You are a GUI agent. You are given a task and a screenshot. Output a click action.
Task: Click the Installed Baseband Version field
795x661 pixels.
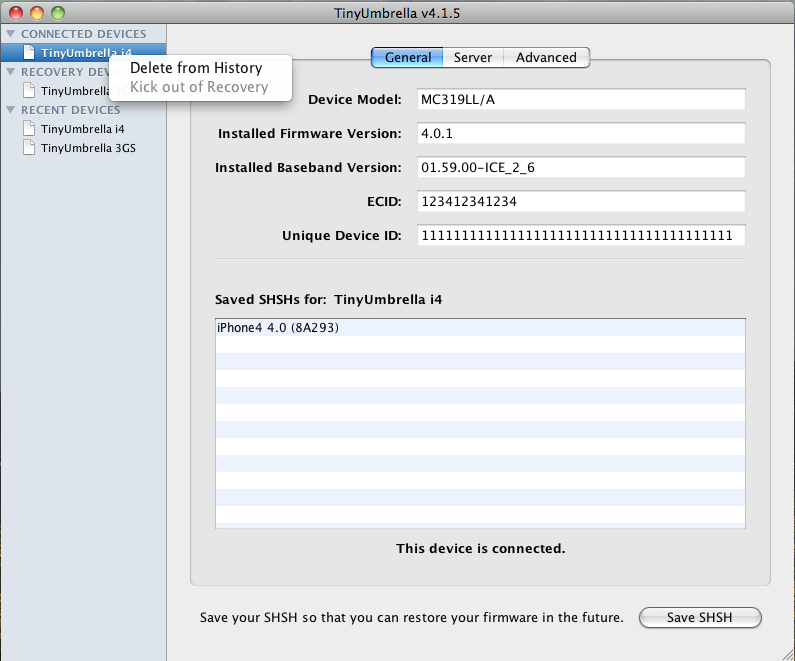(579, 168)
